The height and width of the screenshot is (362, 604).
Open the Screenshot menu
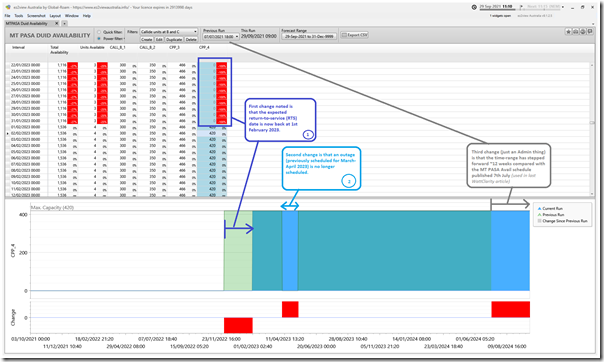pyautogui.click(x=36, y=16)
